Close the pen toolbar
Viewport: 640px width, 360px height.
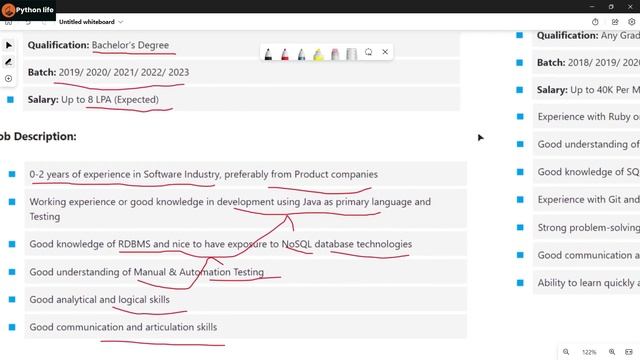385,52
